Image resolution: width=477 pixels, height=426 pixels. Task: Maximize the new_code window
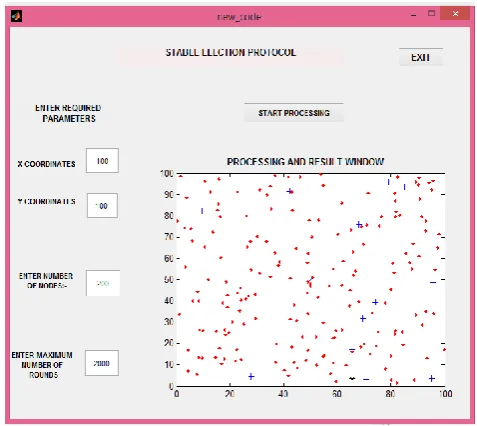point(432,14)
